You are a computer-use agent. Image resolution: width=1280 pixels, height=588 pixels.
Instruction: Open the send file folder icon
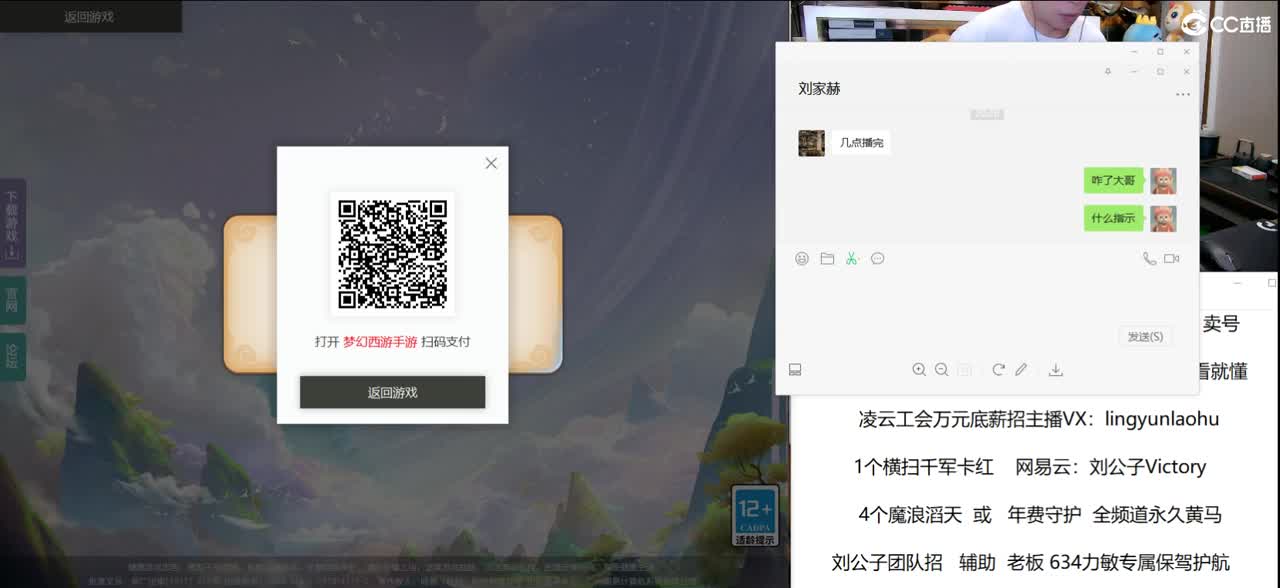[x=827, y=259]
